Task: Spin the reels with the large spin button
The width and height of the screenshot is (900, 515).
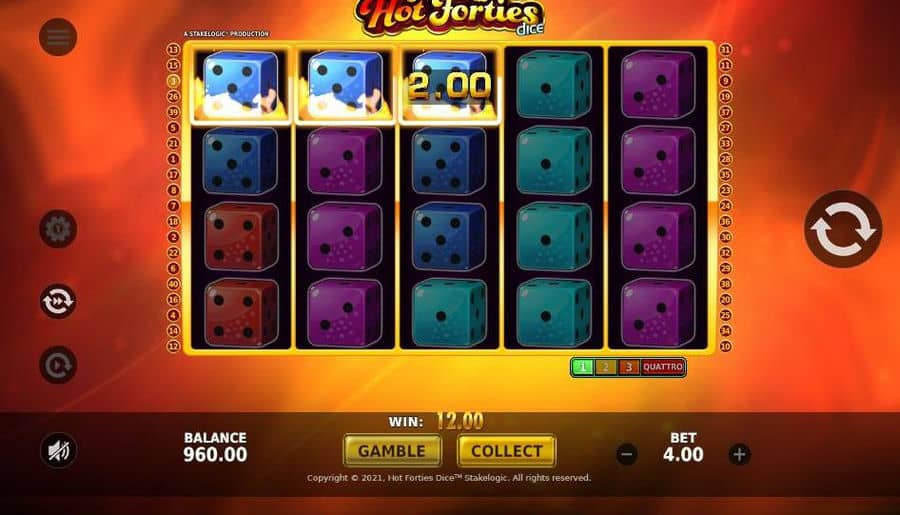Action: 843,229
